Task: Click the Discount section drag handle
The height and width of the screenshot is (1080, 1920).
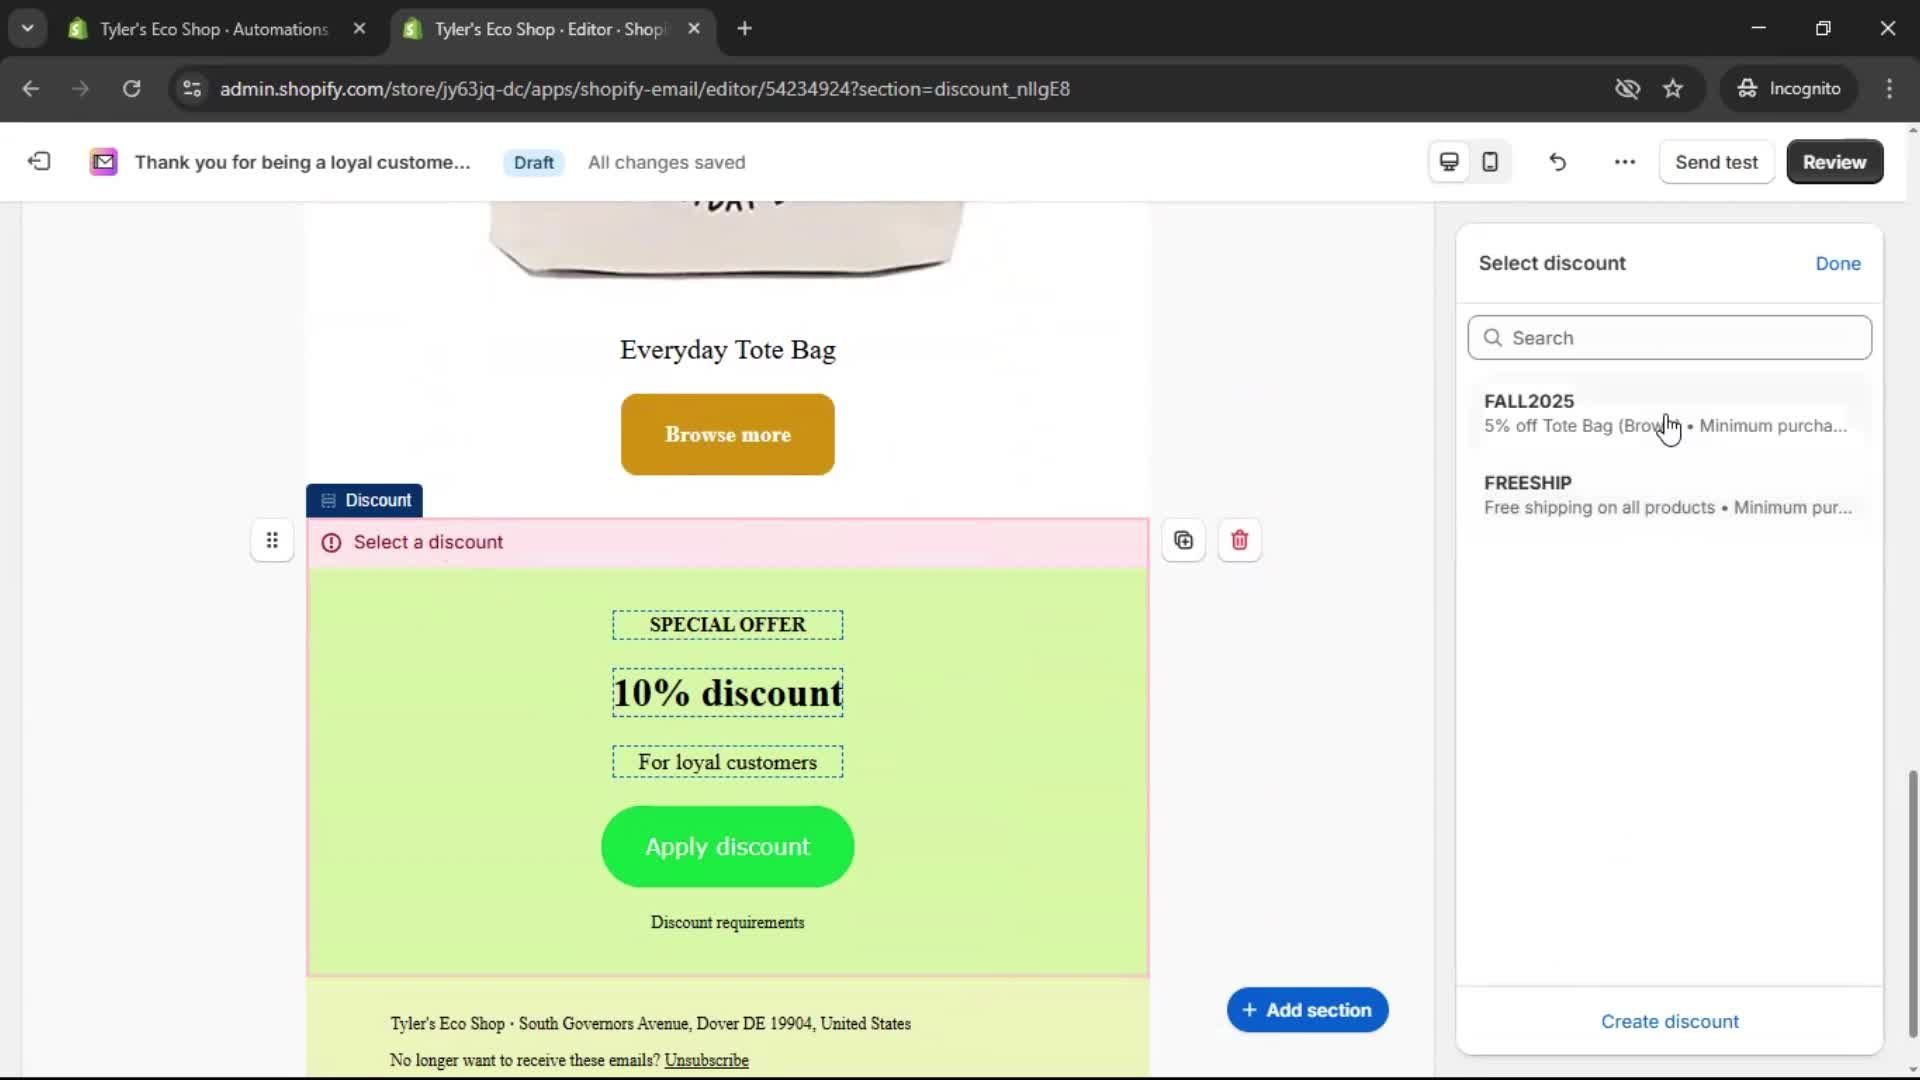Action: click(271, 540)
